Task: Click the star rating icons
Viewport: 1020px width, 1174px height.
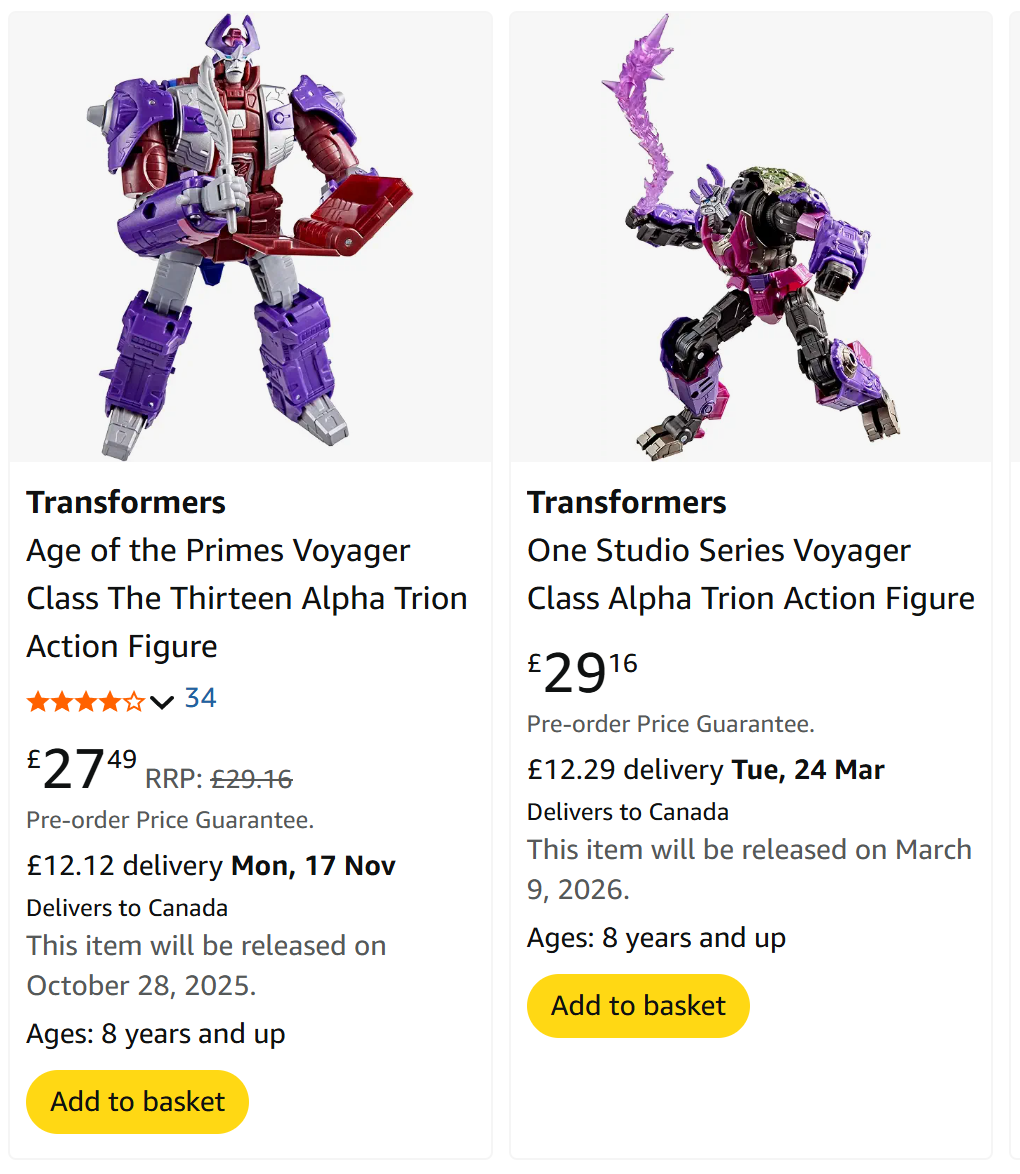Action: [x=86, y=701]
